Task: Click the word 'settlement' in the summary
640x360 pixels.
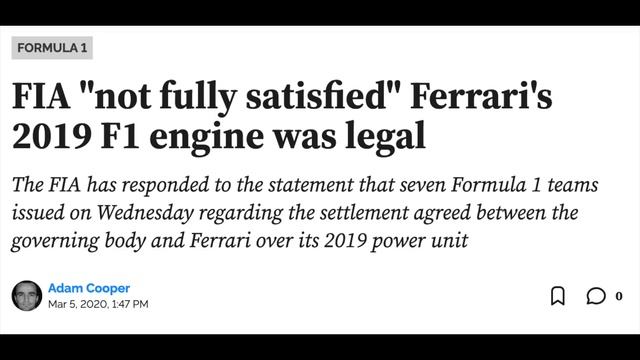Action: 364,213
